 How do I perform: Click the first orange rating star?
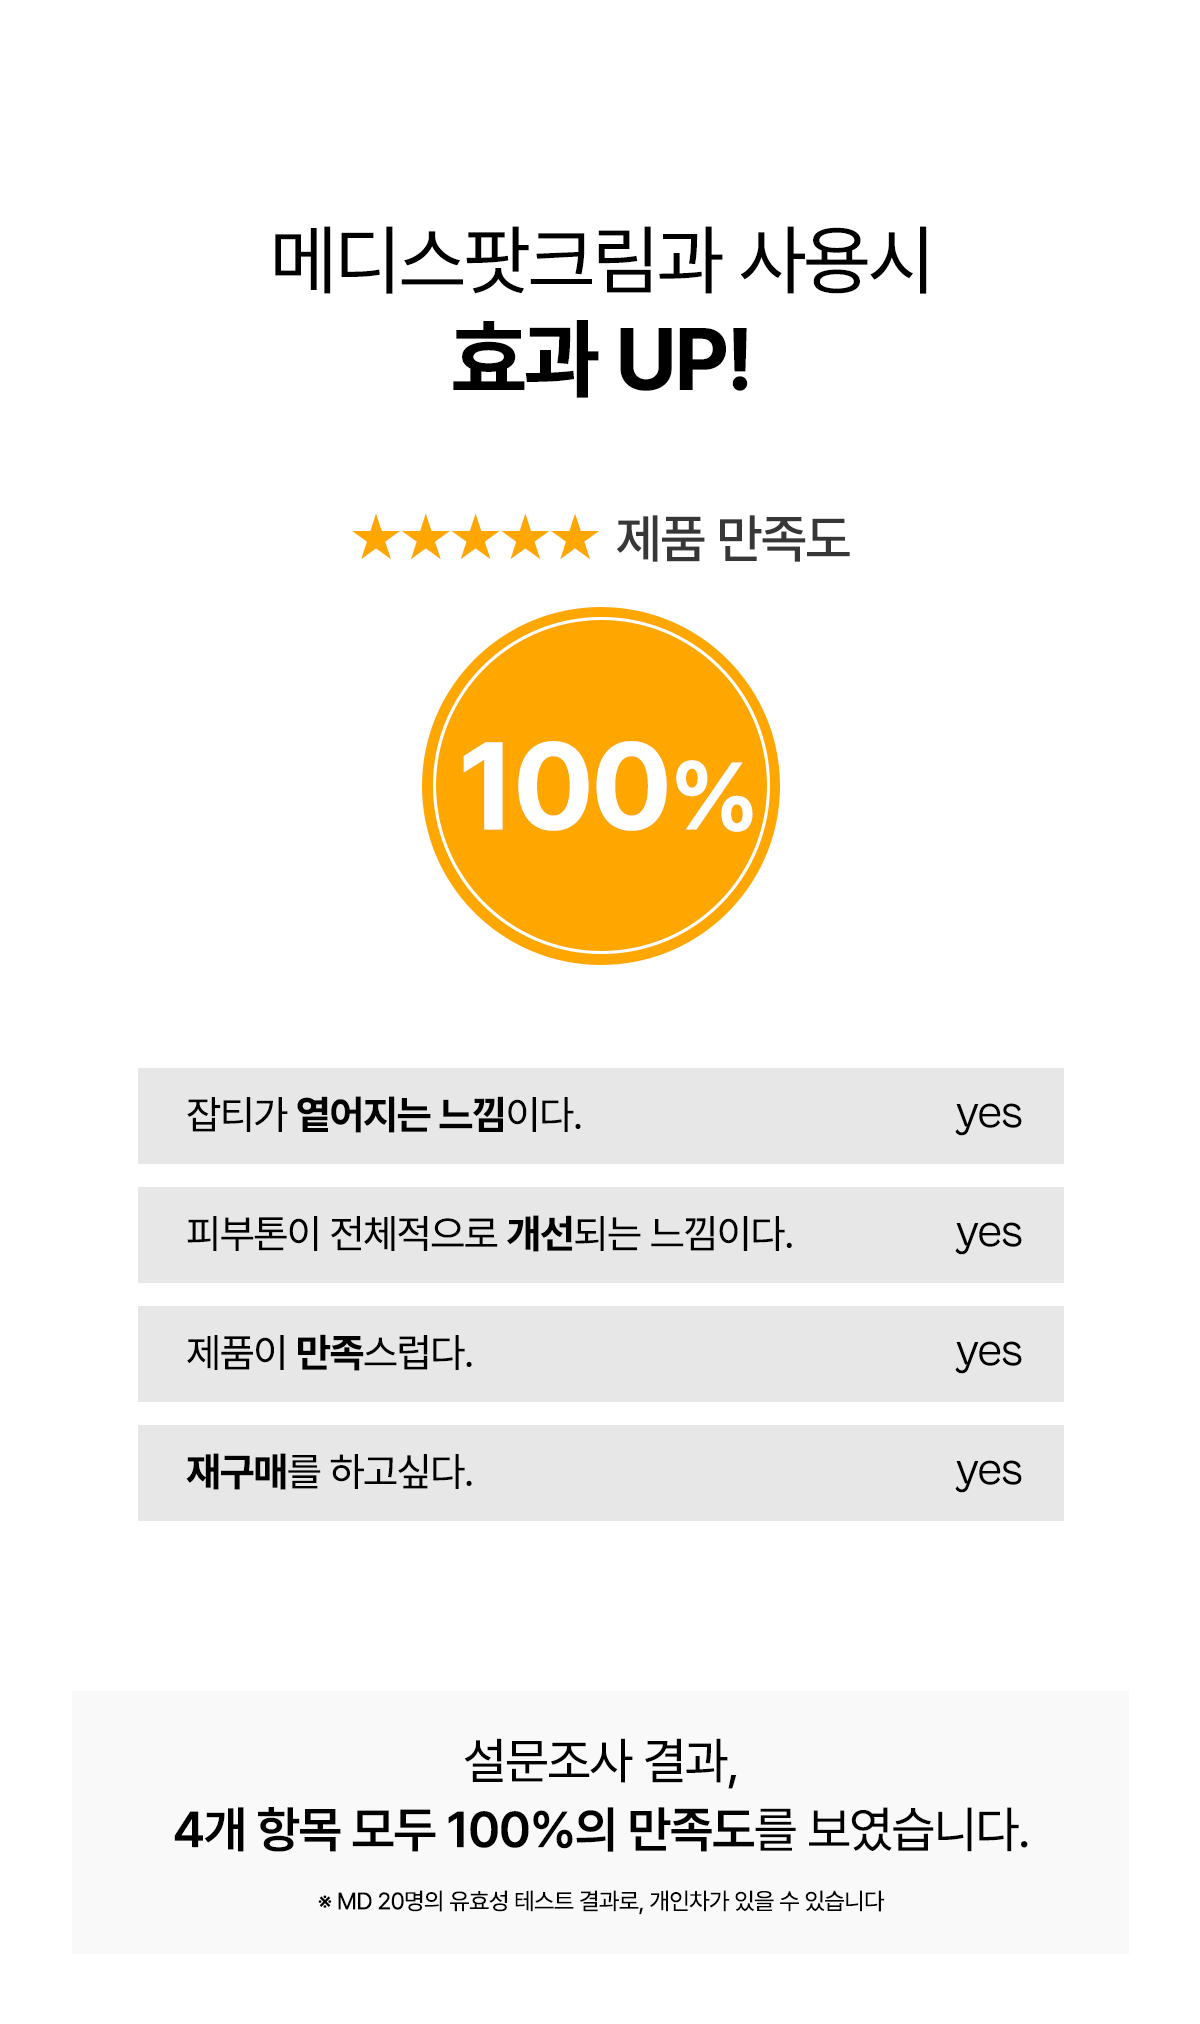click(x=376, y=538)
